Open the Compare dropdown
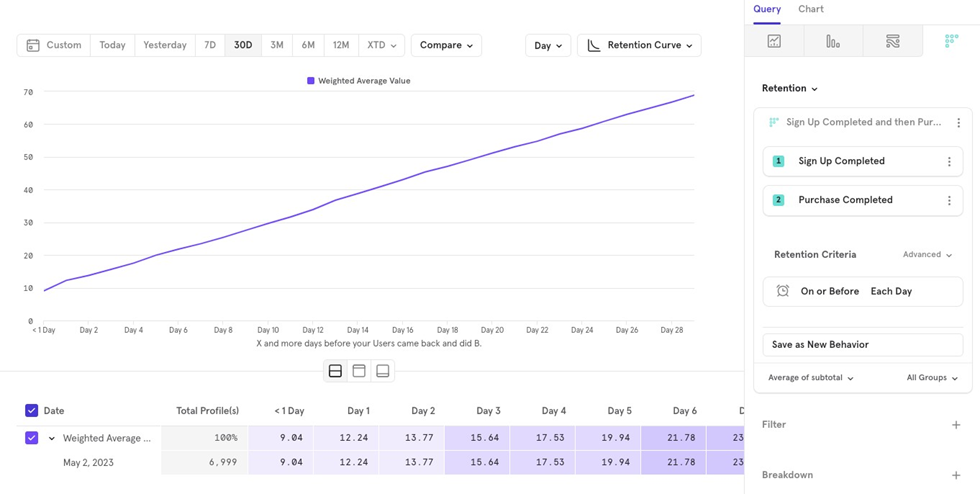The height and width of the screenshot is (494, 980). [446, 45]
